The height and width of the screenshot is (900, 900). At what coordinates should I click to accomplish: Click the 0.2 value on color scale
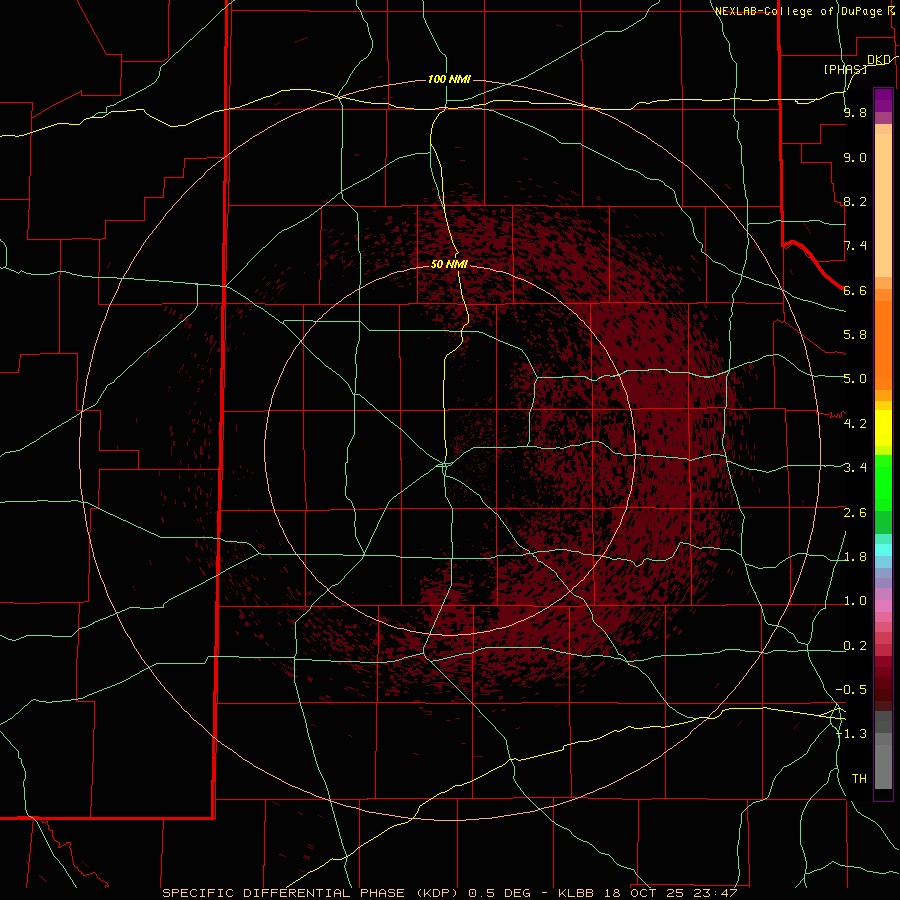pos(855,646)
